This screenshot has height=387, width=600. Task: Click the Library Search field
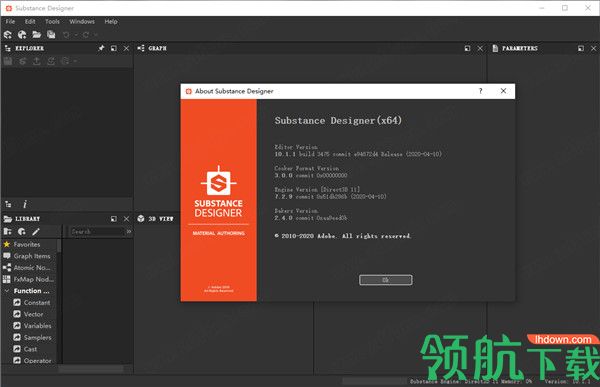(97, 232)
